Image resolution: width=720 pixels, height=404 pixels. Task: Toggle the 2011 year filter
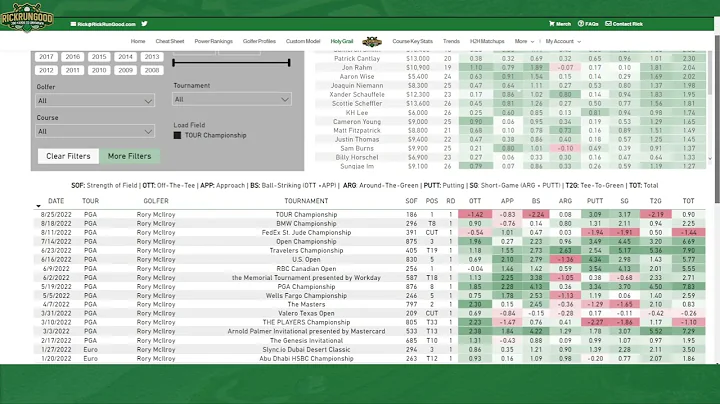[73, 70]
